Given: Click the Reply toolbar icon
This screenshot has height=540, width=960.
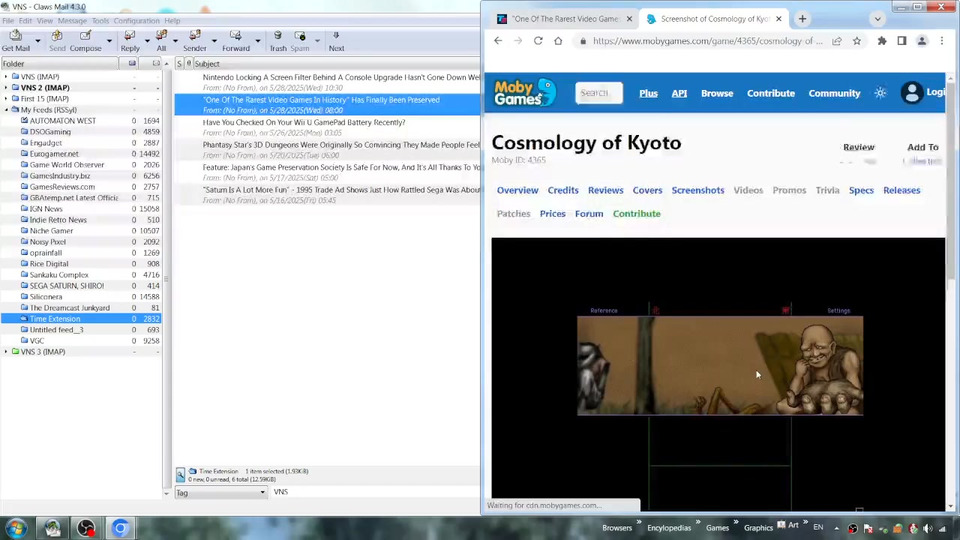Looking at the screenshot, I should 130,40.
